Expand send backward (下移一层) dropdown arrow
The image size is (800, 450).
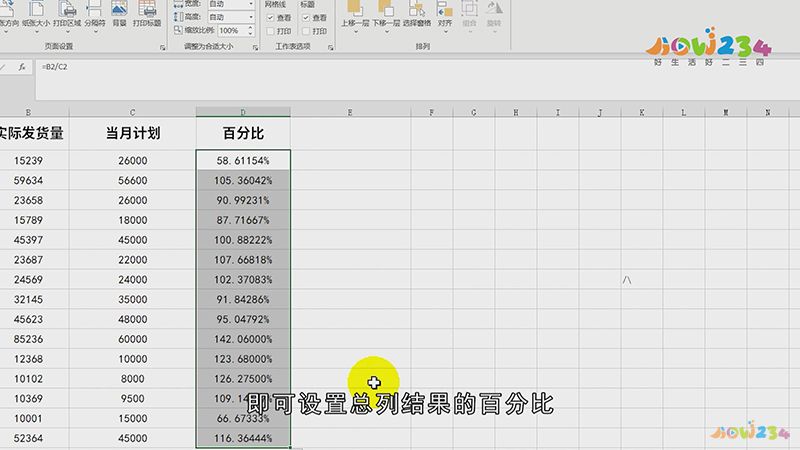coord(386,32)
